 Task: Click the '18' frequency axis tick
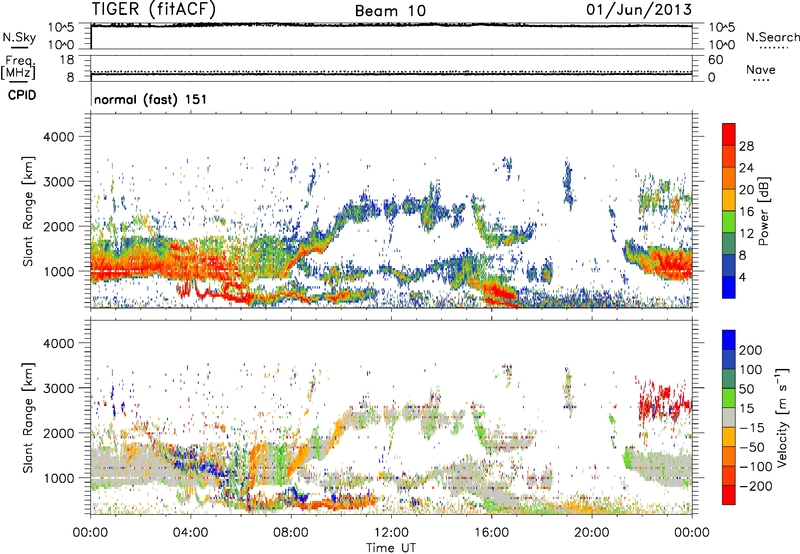coord(66,60)
